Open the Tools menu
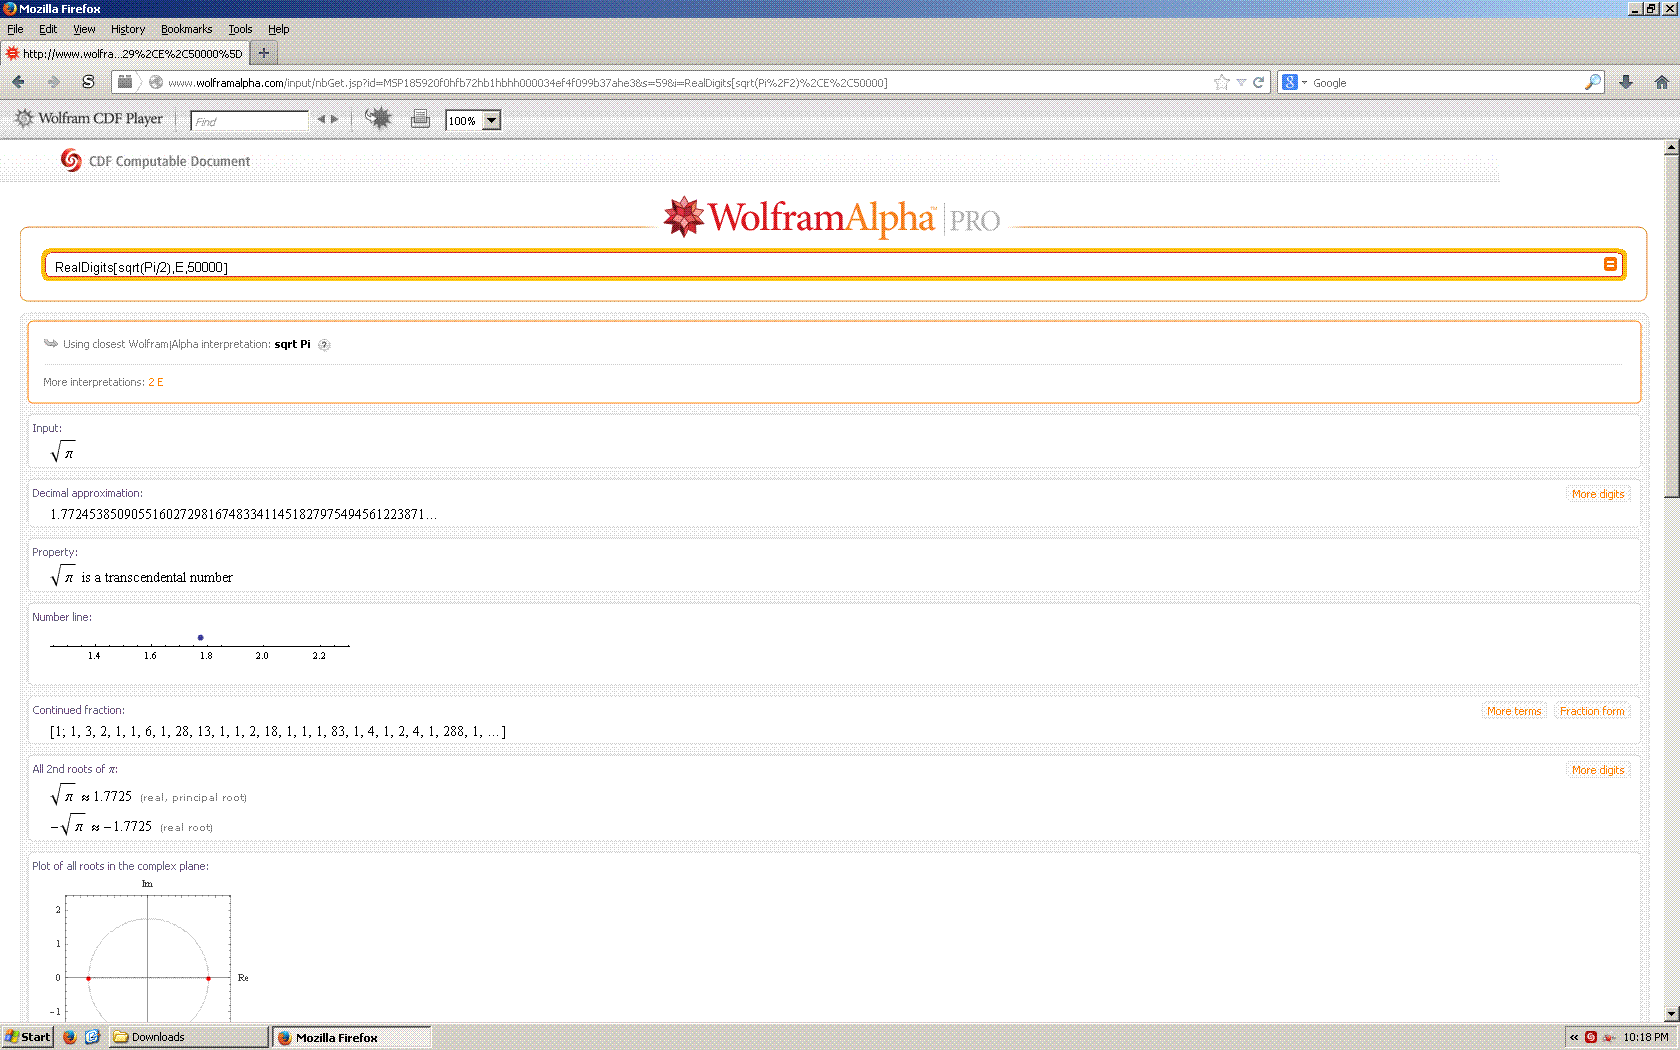 pyautogui.click(x=240, y=29)
